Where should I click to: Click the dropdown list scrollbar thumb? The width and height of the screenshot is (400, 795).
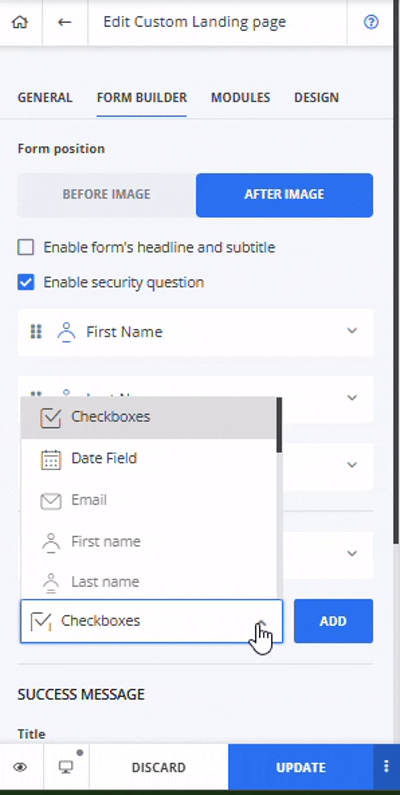pos(279,425)
